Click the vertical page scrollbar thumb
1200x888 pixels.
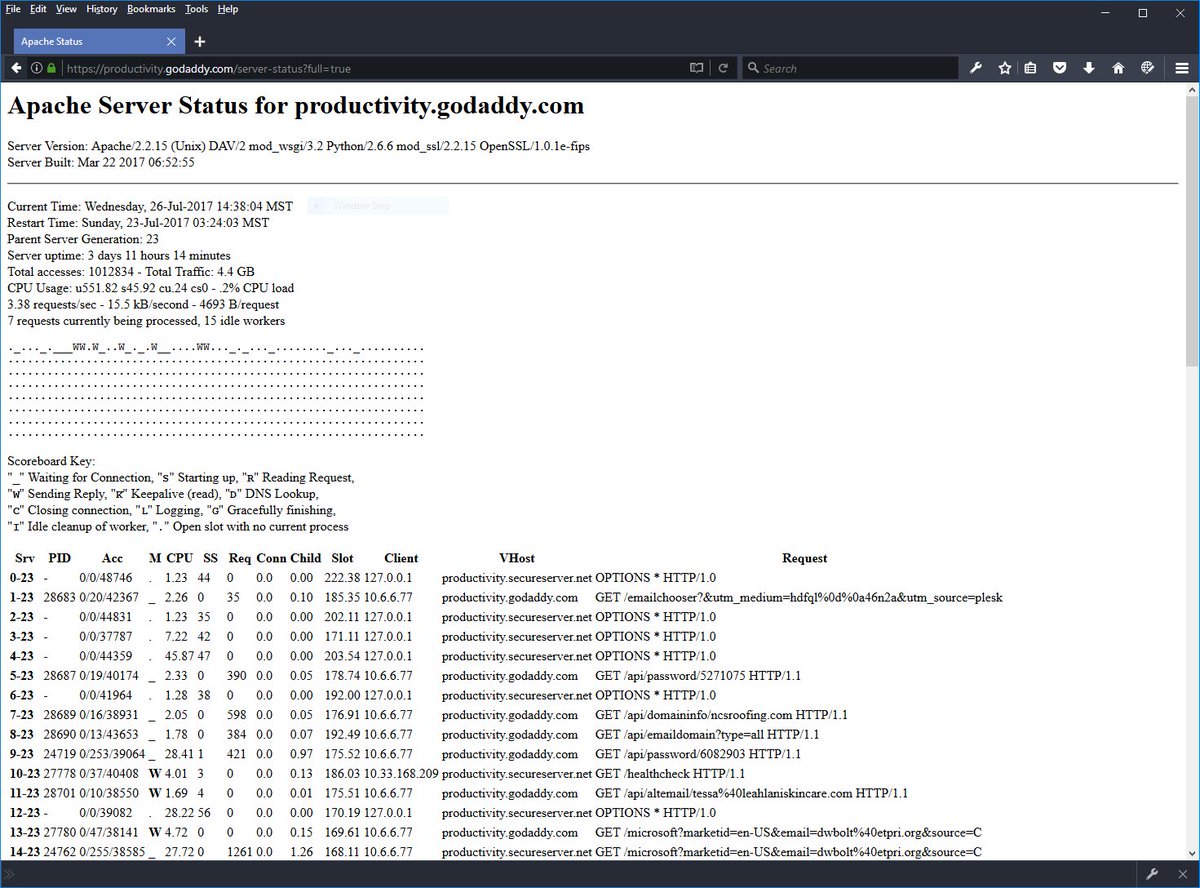[x=1192, y=231]
